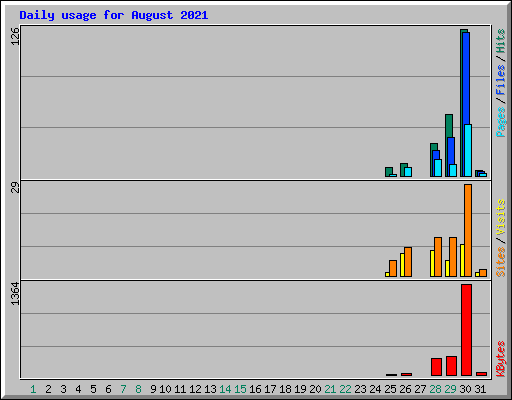The image size is (512, 400).
Task: Click day label '14' on the x-axis
Action: tap(225, 389)
